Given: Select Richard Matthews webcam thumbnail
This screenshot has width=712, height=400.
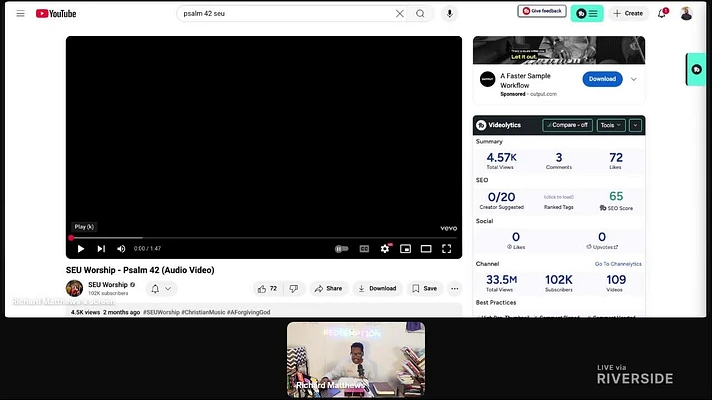Looking at the screenshot, I should click(x=356, y=360).
